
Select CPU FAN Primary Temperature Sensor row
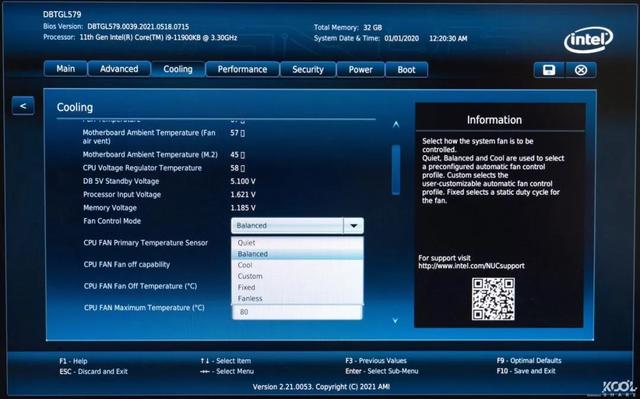[x=146, y=243]
